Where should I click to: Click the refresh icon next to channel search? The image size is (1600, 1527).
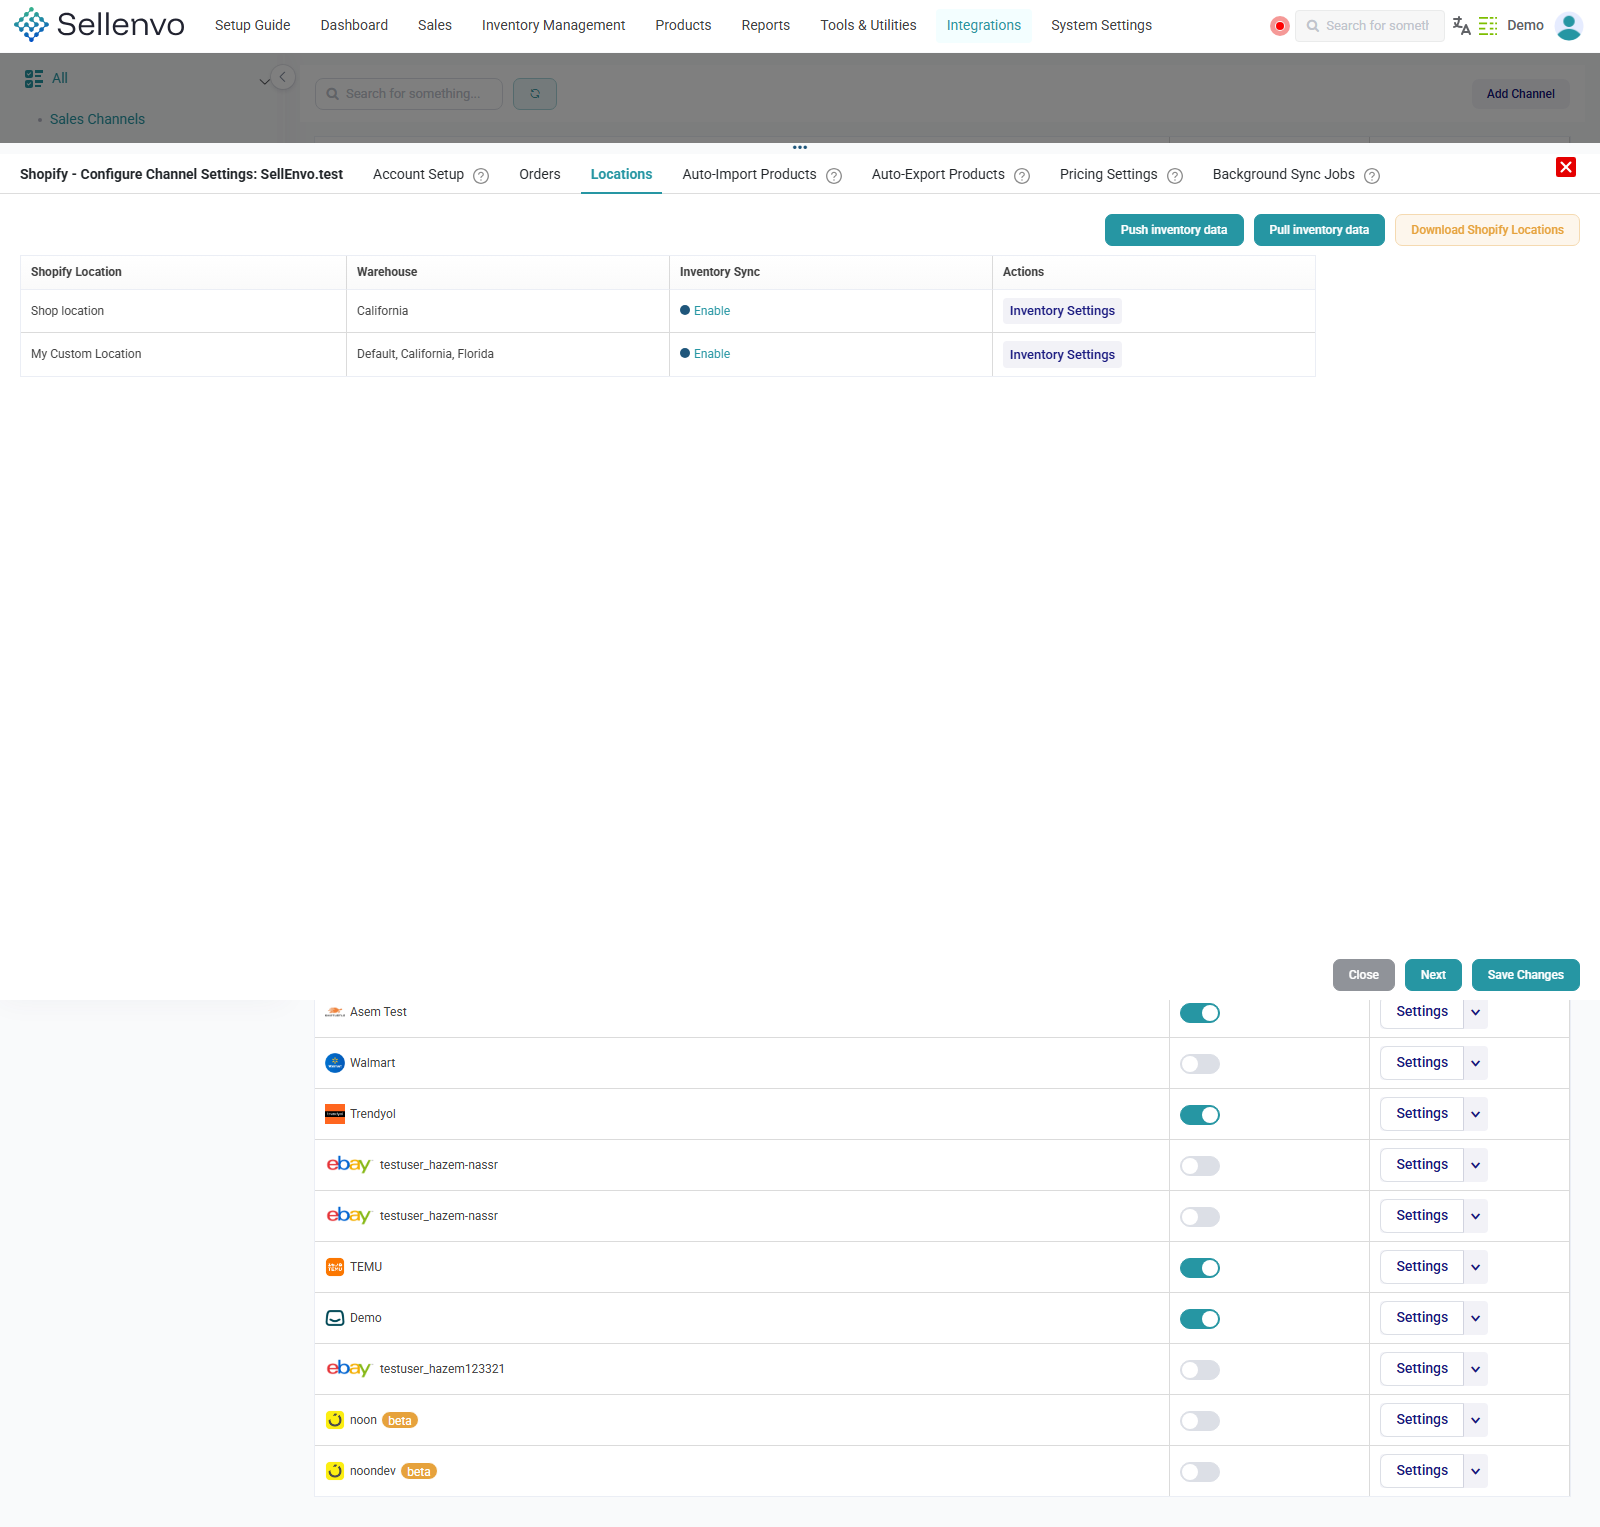click(x=535, y=94)
